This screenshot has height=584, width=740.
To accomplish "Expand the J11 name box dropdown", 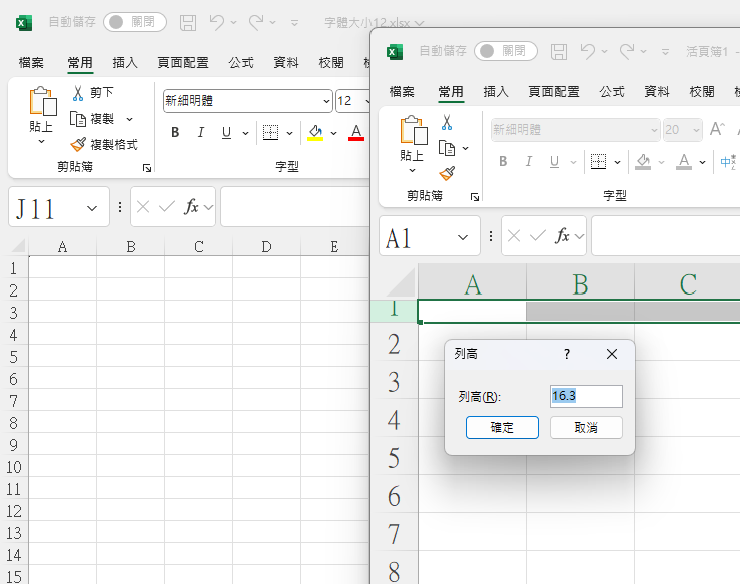I will [92, 208].
